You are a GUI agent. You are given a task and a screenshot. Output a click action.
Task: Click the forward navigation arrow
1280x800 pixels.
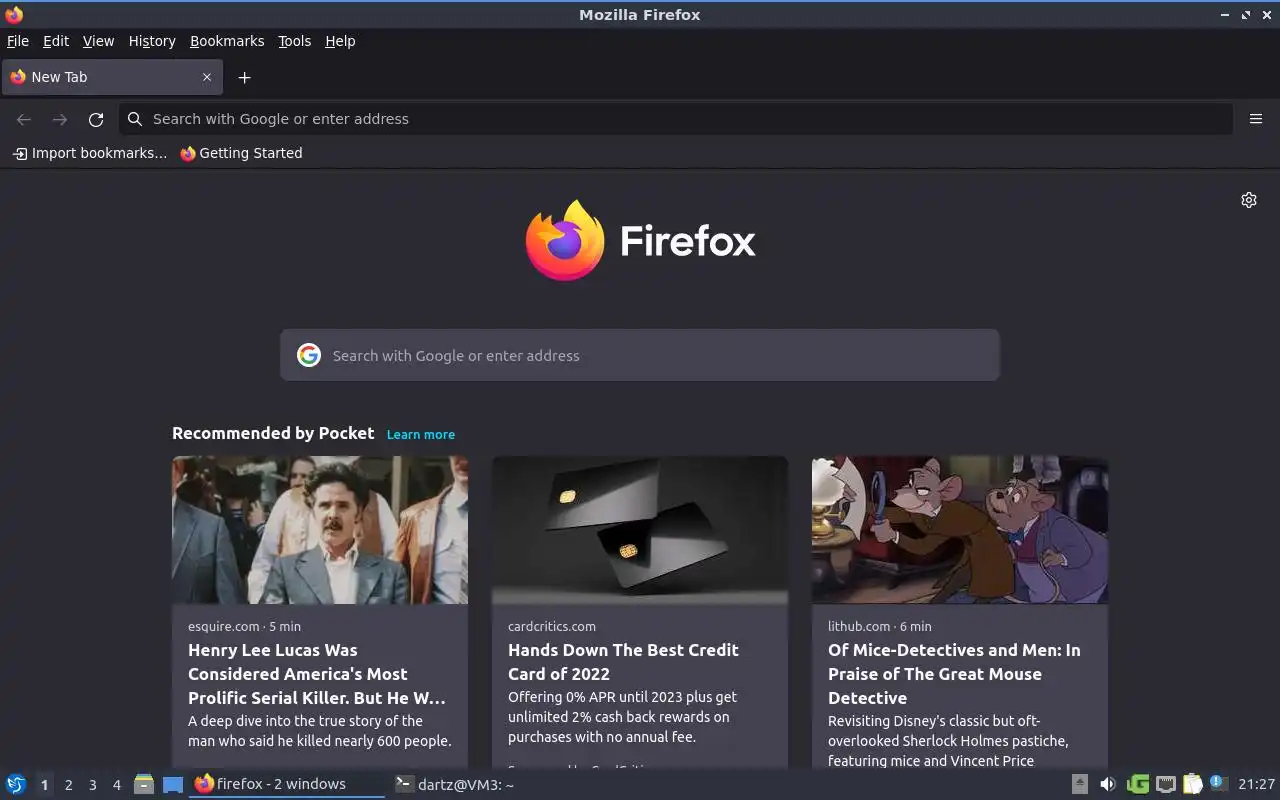click(60, 119)
